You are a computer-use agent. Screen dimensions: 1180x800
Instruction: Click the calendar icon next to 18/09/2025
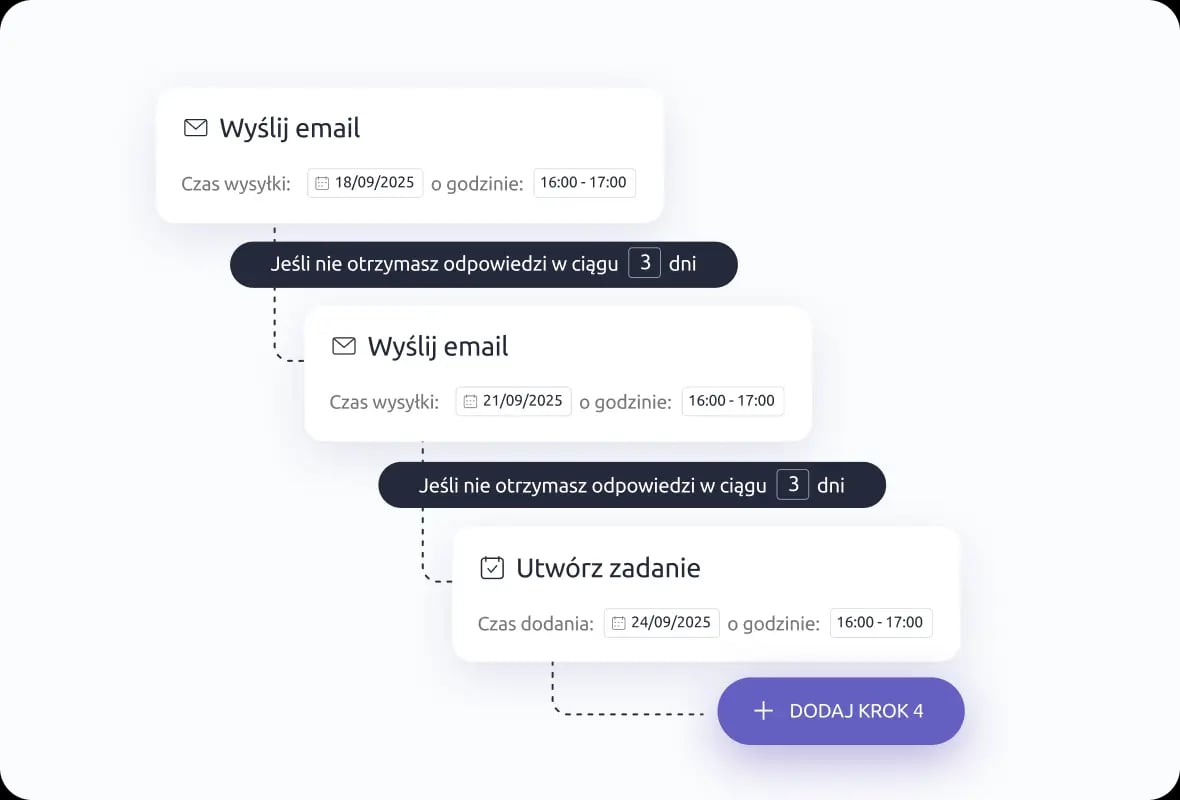point(322,183)
